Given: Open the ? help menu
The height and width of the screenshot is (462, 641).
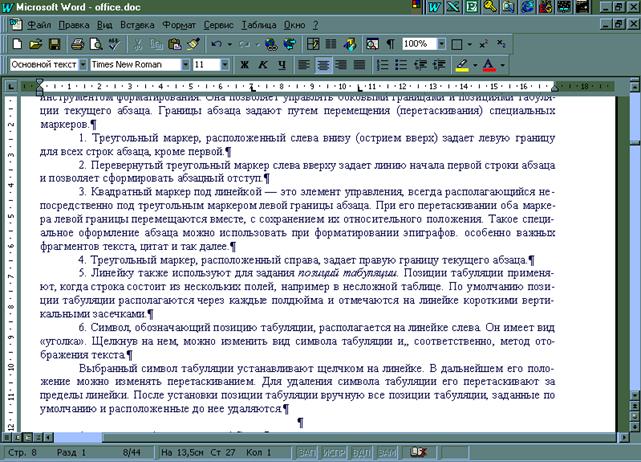Looking at the screenshot, I should tap(315, 25).
